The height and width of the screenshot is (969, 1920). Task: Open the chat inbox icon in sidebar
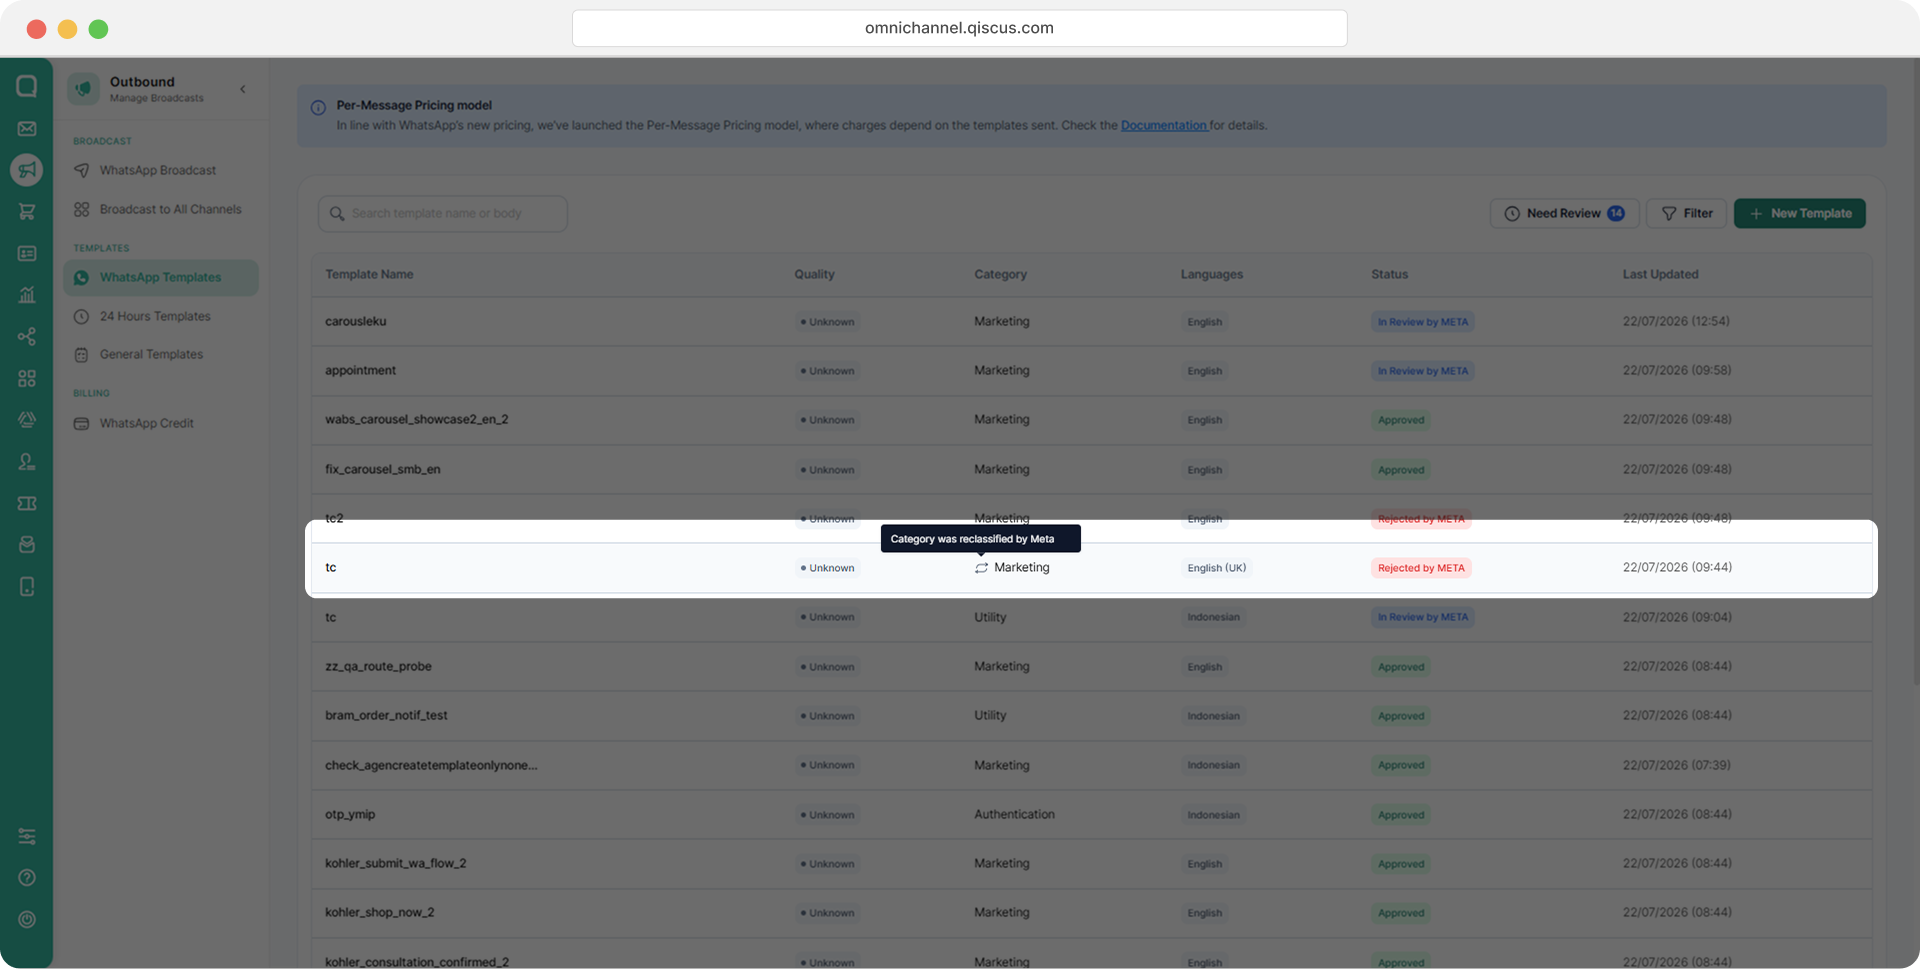[x=27, y=86]
